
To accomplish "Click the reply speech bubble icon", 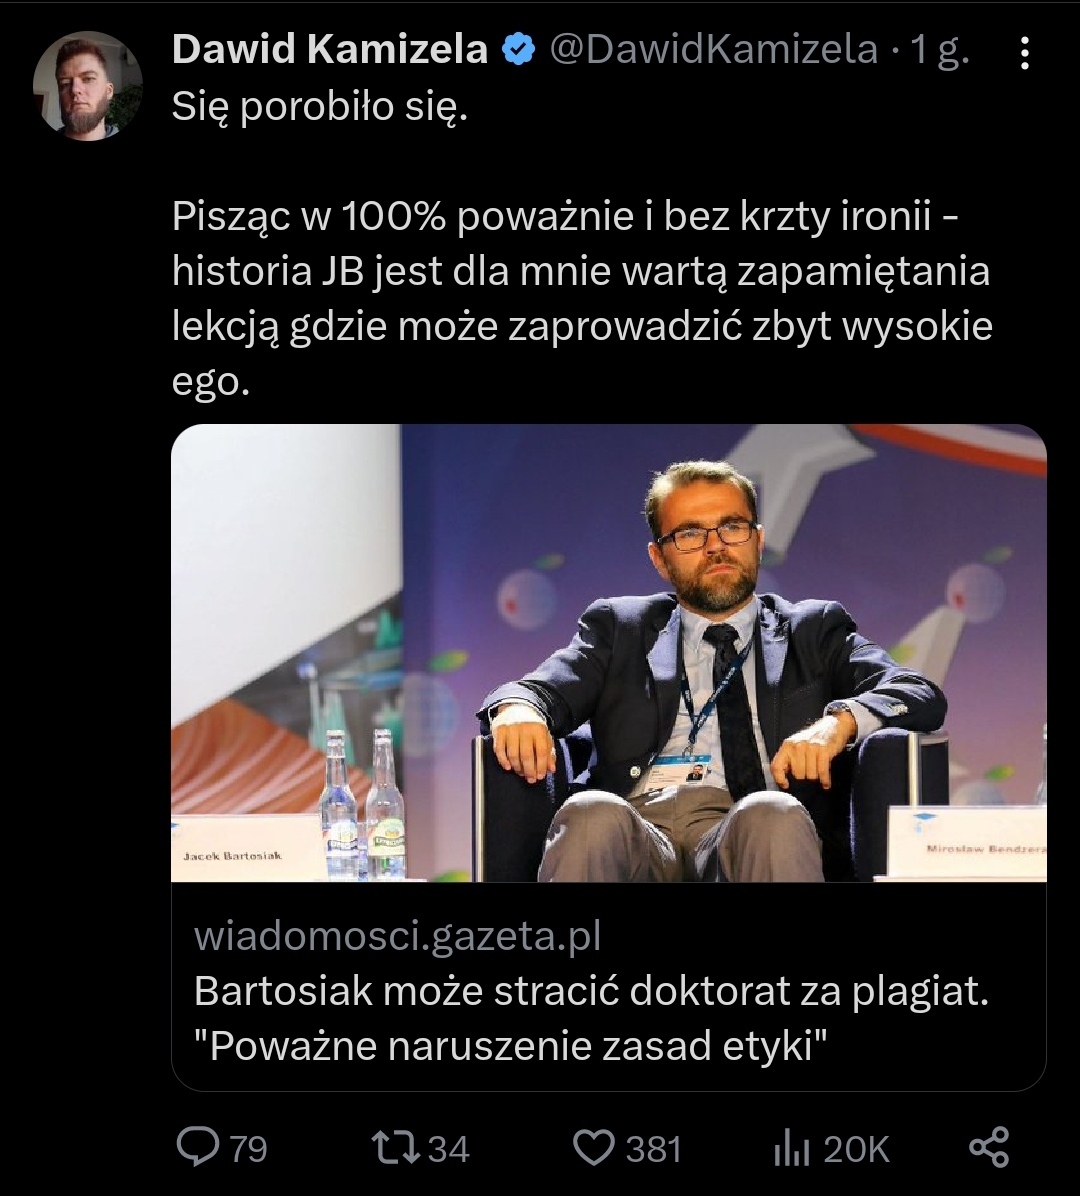I will point(197,1147).
